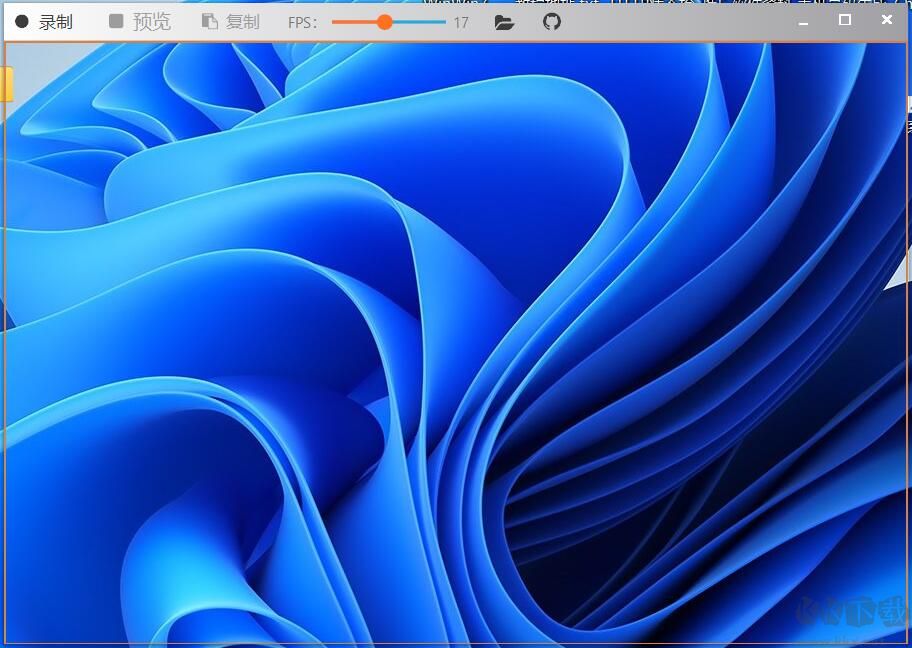
Task: Open the output folder icon
Action: click(x=504, y=22)
